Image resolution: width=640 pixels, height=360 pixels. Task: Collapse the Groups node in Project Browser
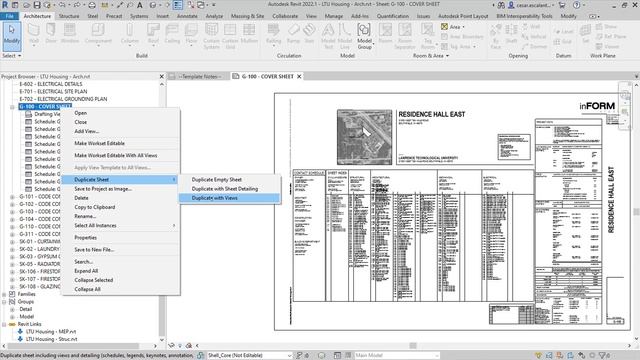(x=4, y=302)
